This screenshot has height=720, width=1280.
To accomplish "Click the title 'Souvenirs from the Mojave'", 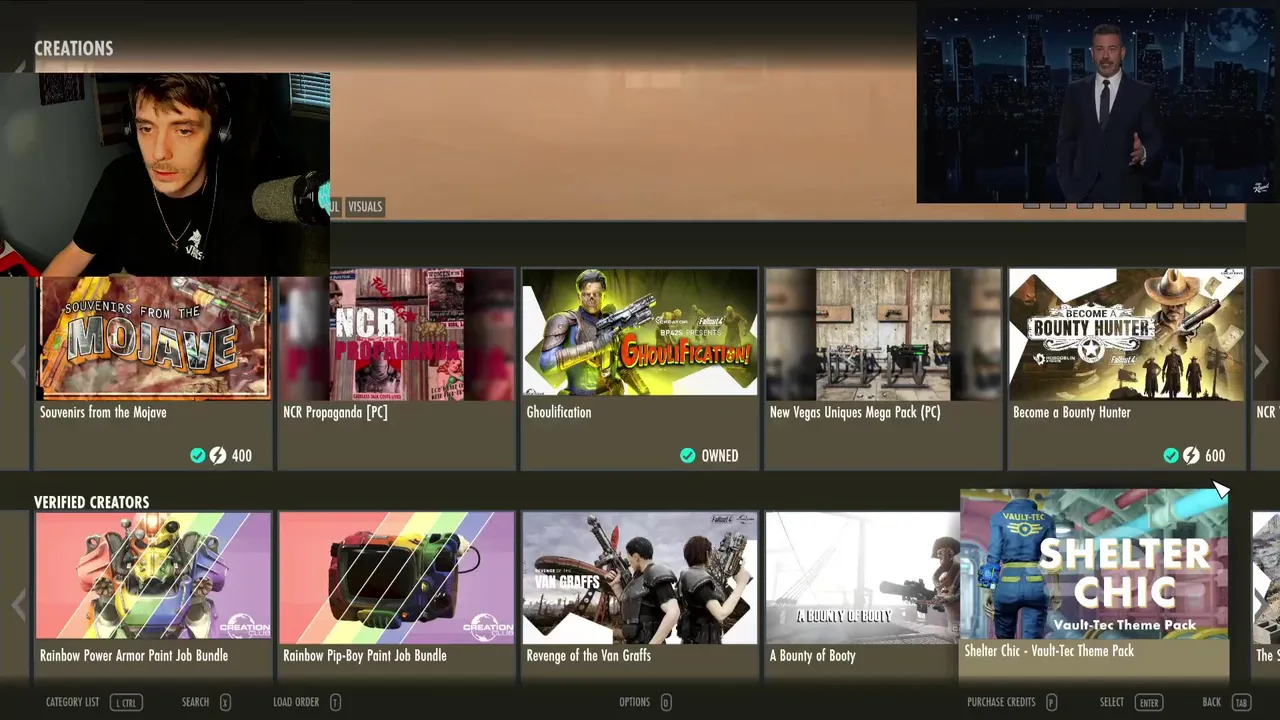I will [103, 412].
